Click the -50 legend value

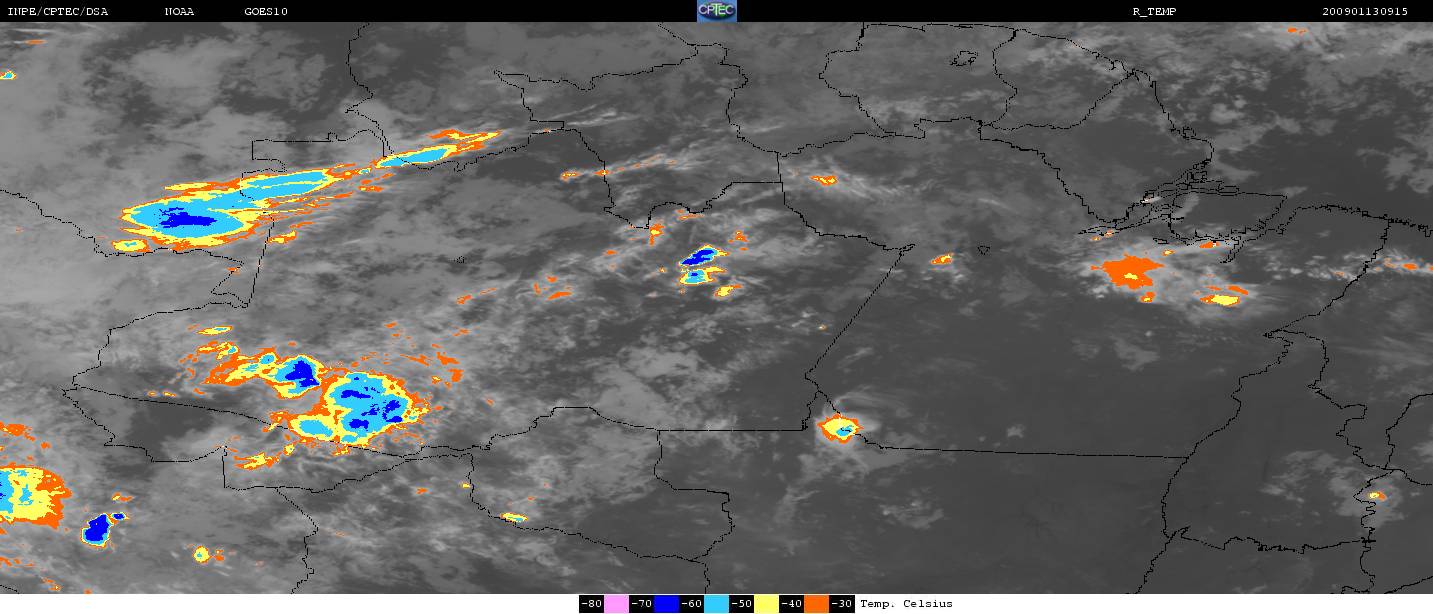click(x=741, y=604)
